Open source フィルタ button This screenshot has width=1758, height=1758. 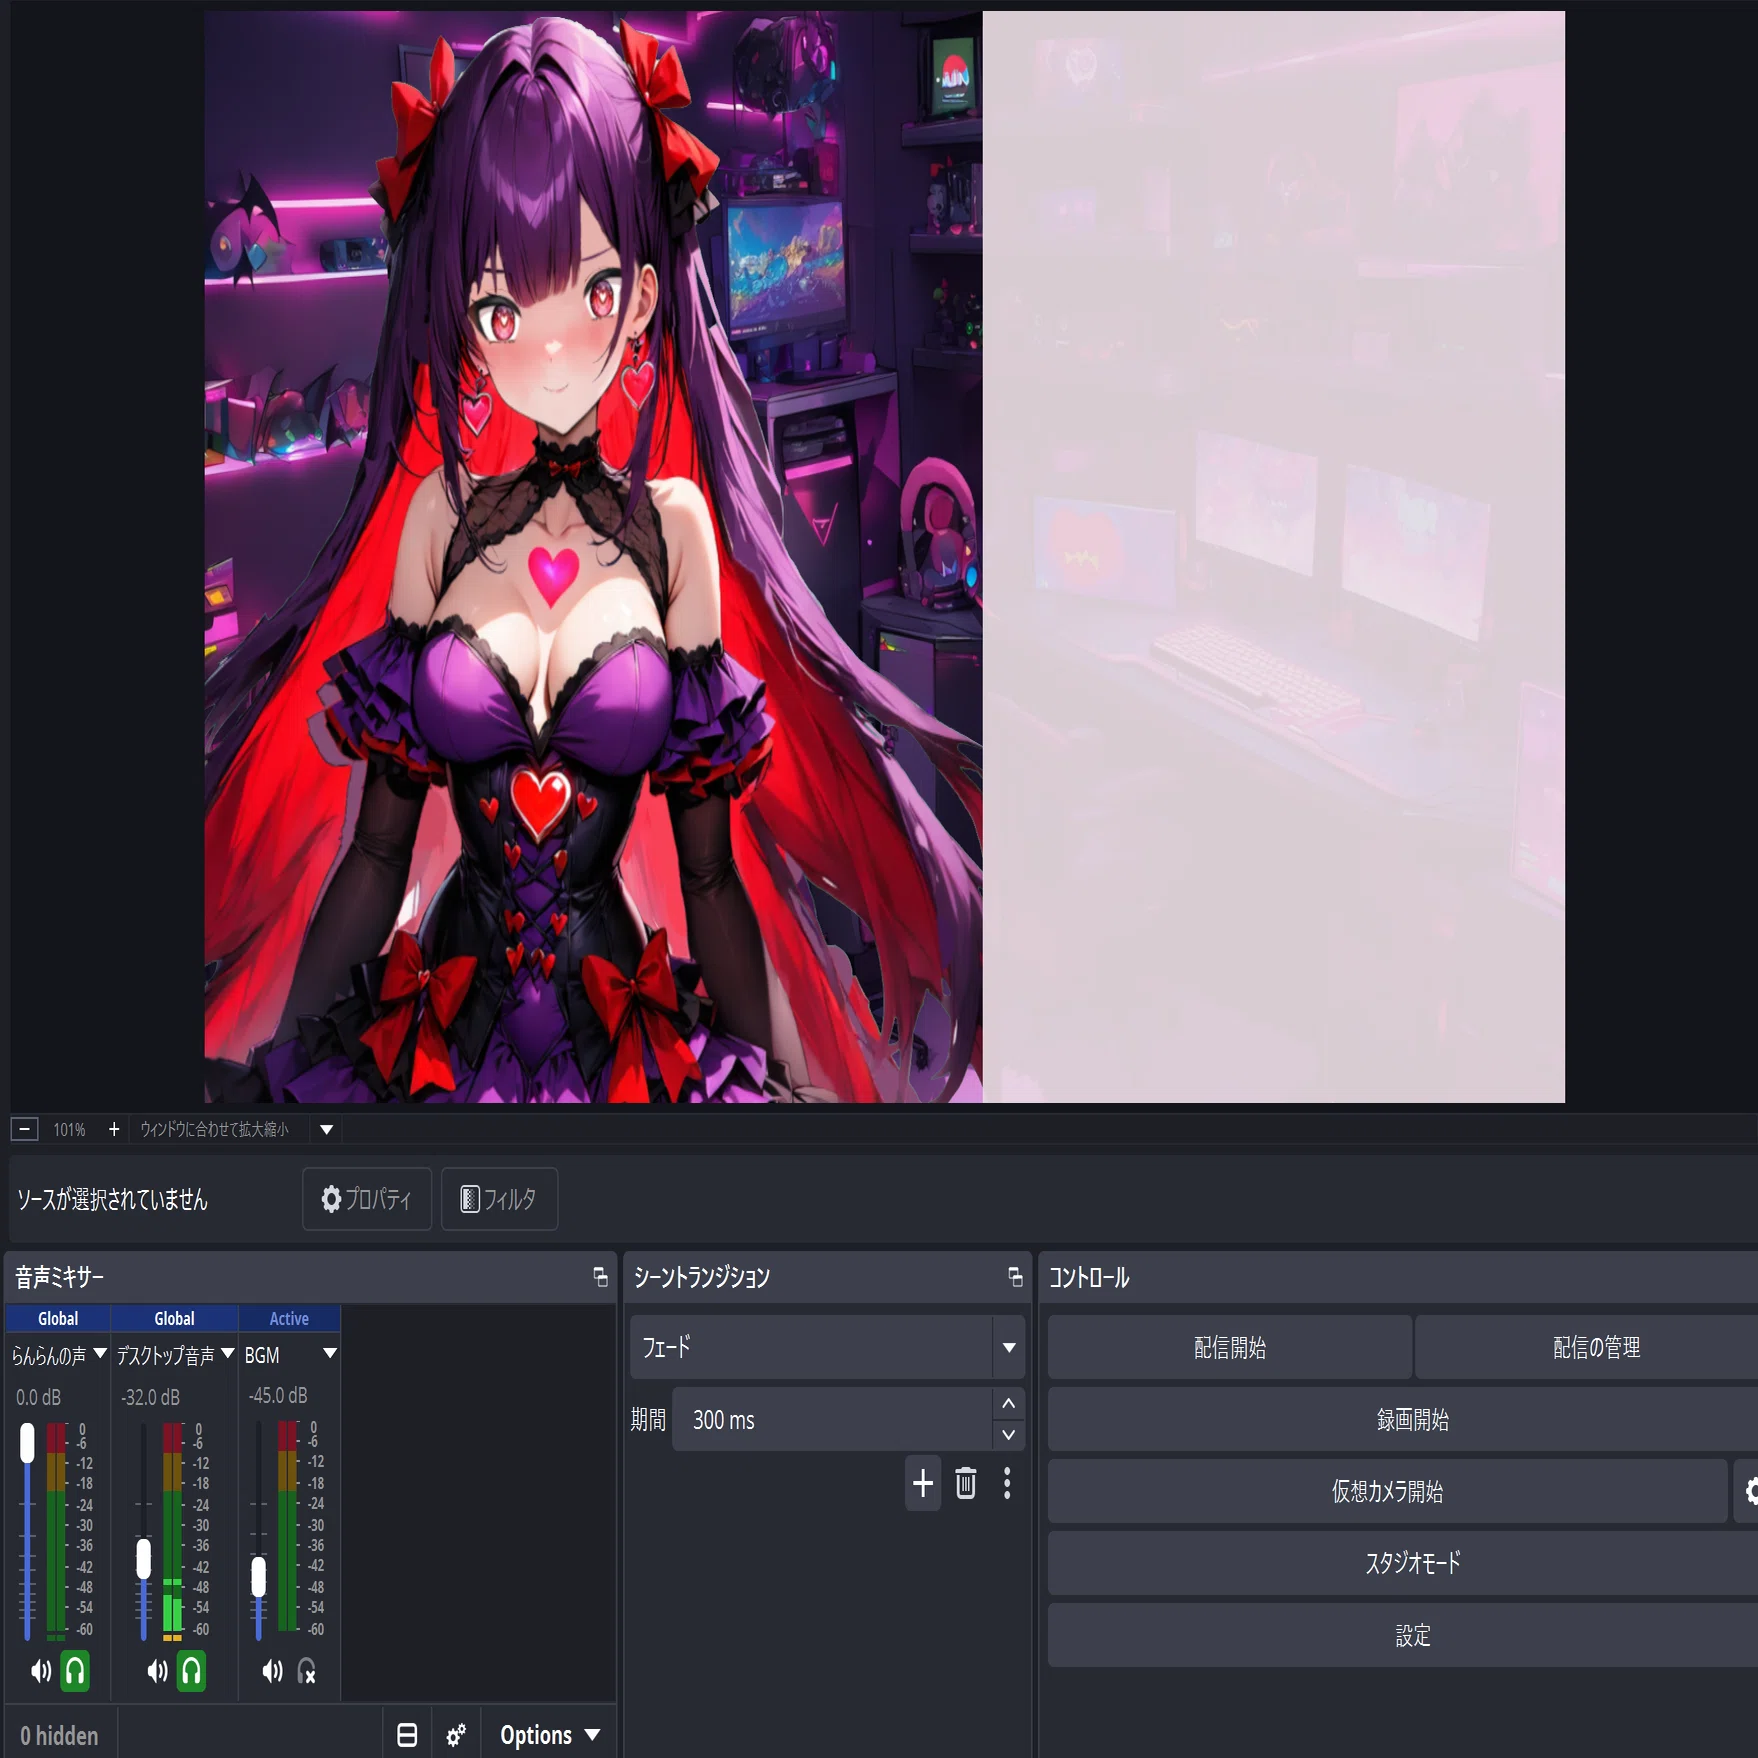[x=499, y=1198]
